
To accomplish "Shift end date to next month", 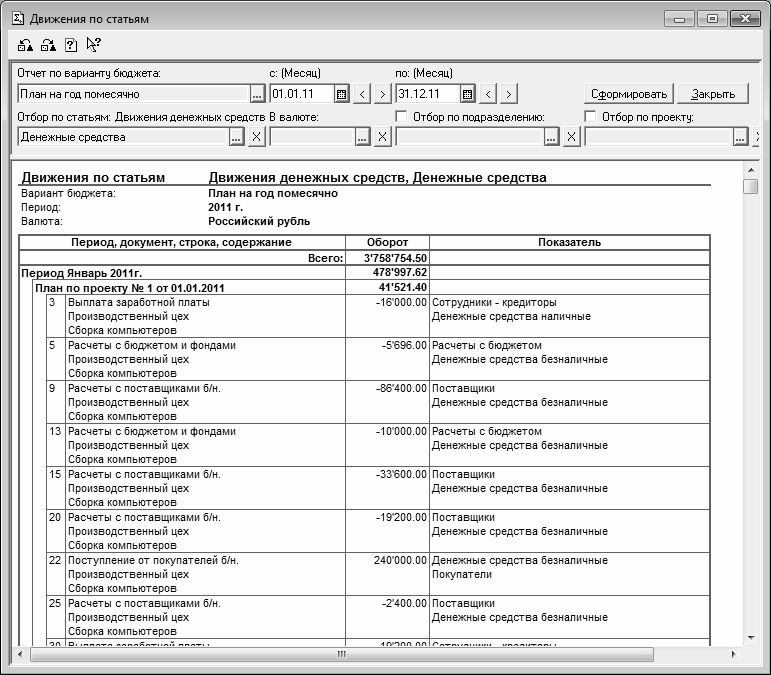I will coord(509,94).
